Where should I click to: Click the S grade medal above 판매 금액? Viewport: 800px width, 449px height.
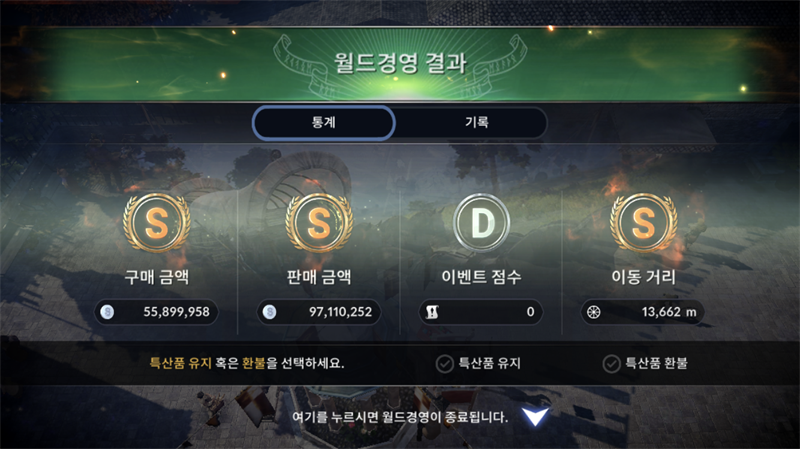click(x=319, y=222)
